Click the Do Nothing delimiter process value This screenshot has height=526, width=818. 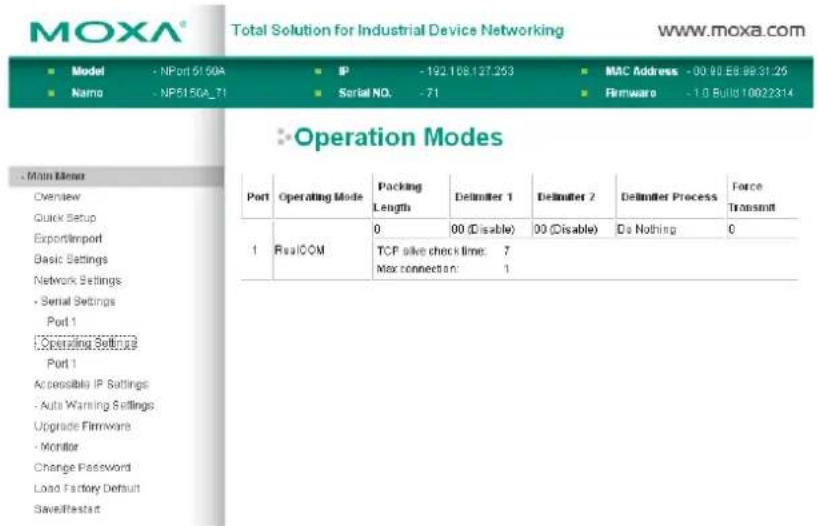pyautogui.click(x=646, y=229)
